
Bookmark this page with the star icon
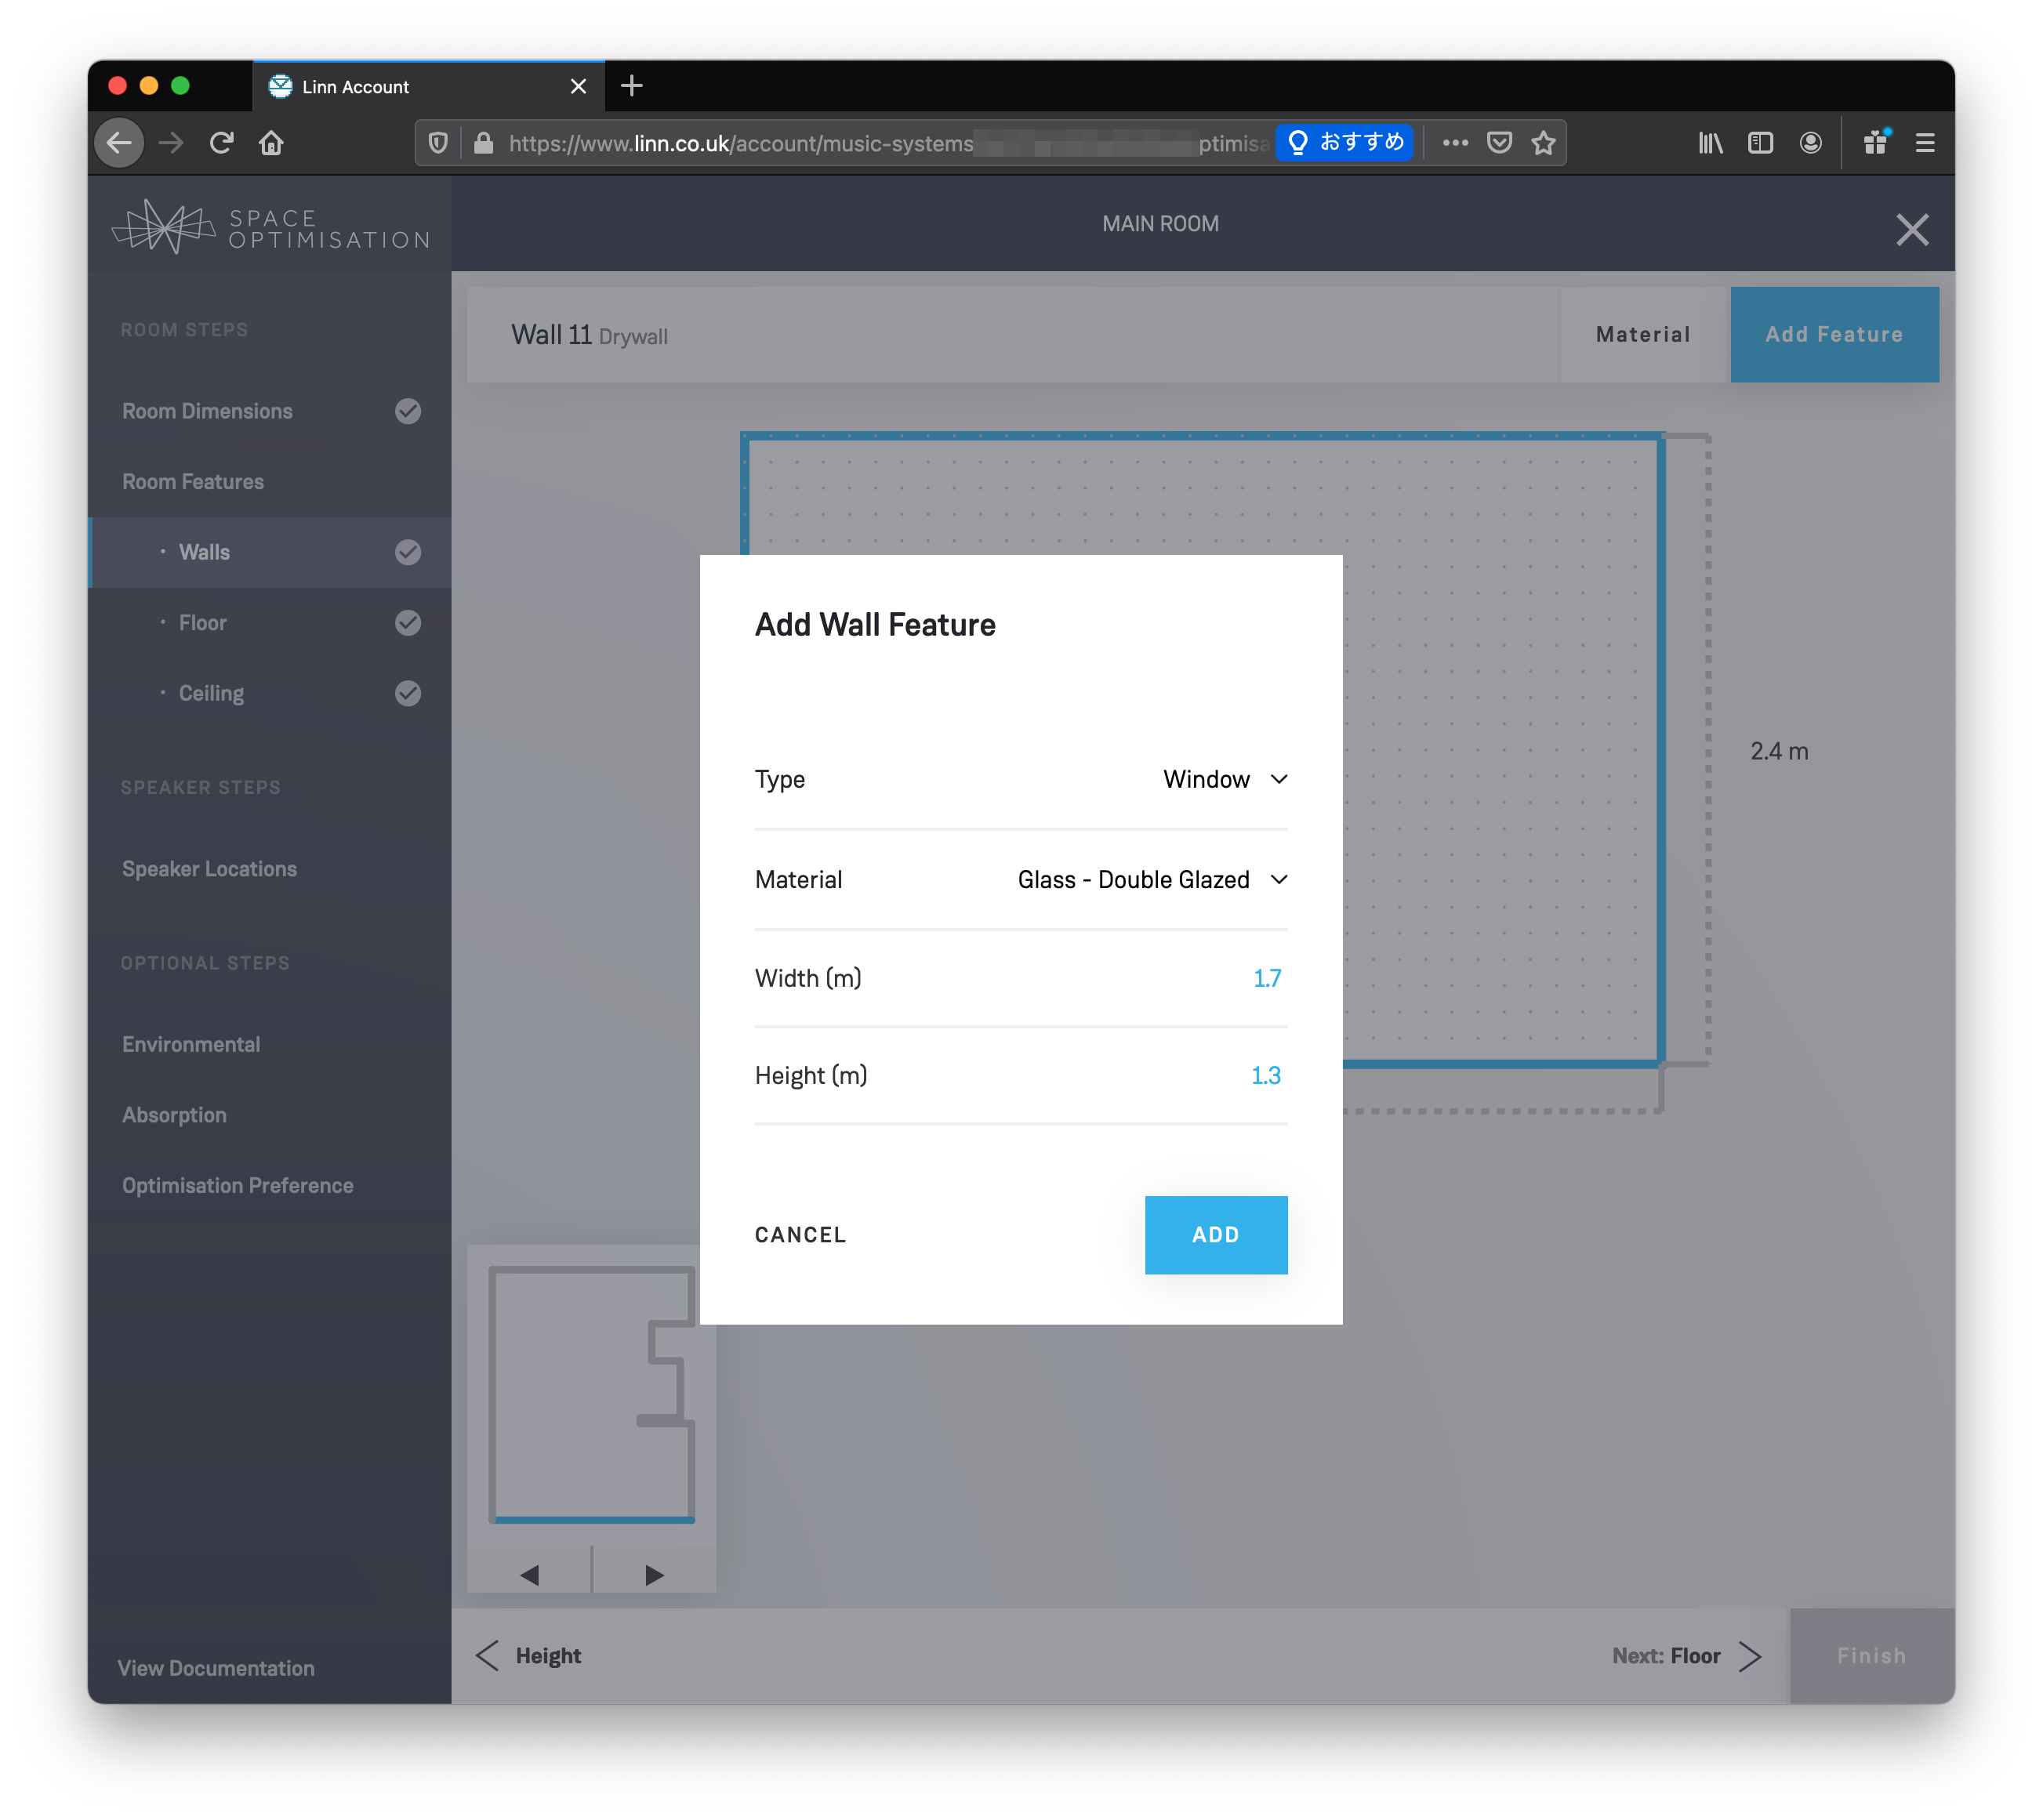1543,143
